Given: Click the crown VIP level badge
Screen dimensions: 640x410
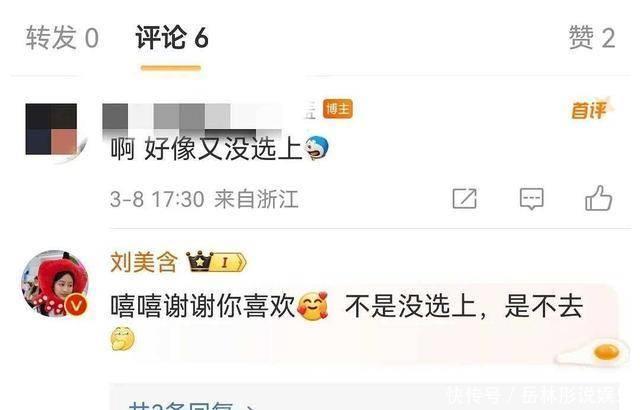Looking at the screenshot, I should point(216,262).
